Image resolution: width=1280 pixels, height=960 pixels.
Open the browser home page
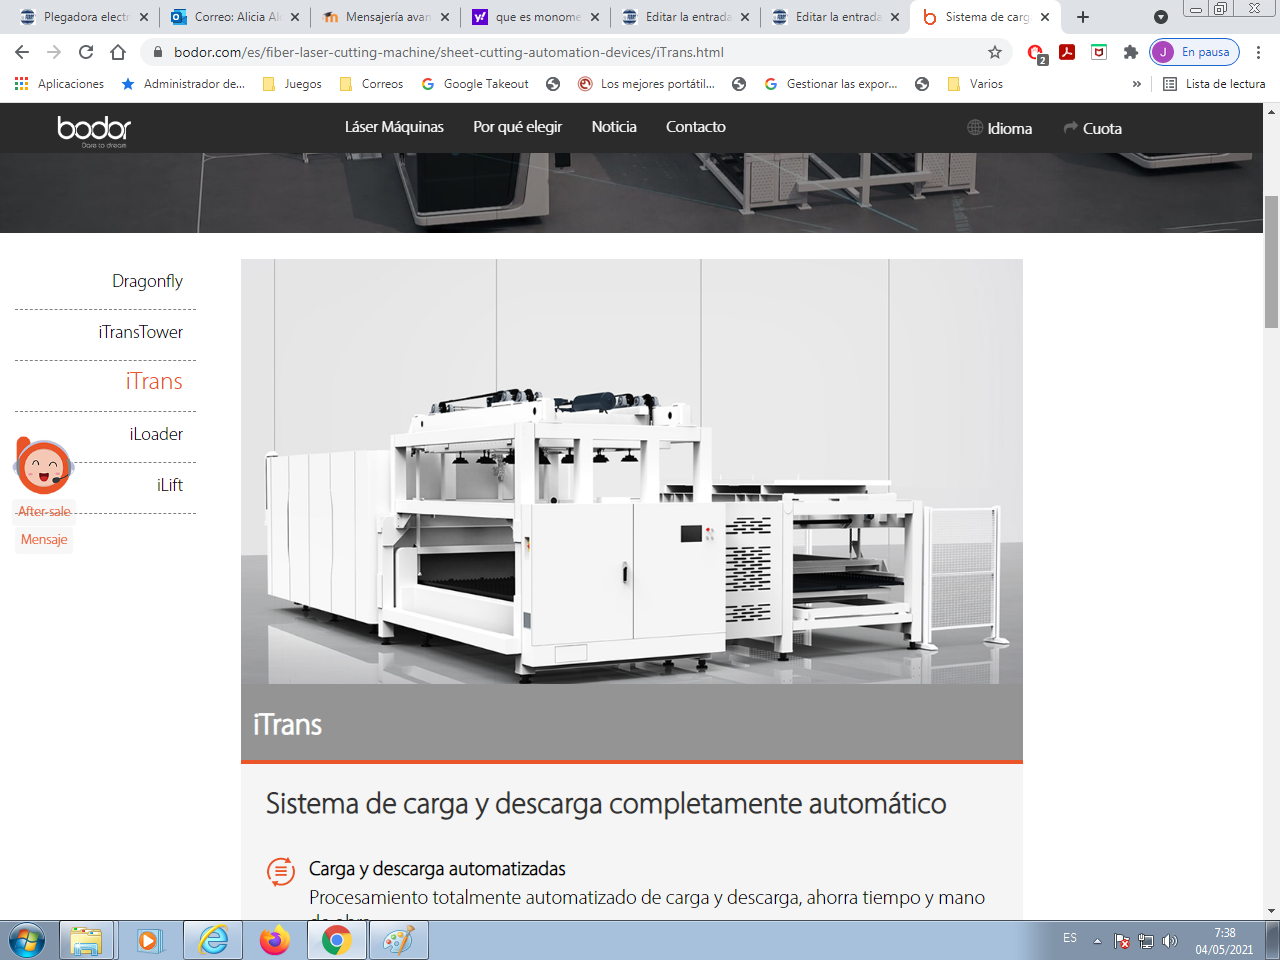coord(118,52)
